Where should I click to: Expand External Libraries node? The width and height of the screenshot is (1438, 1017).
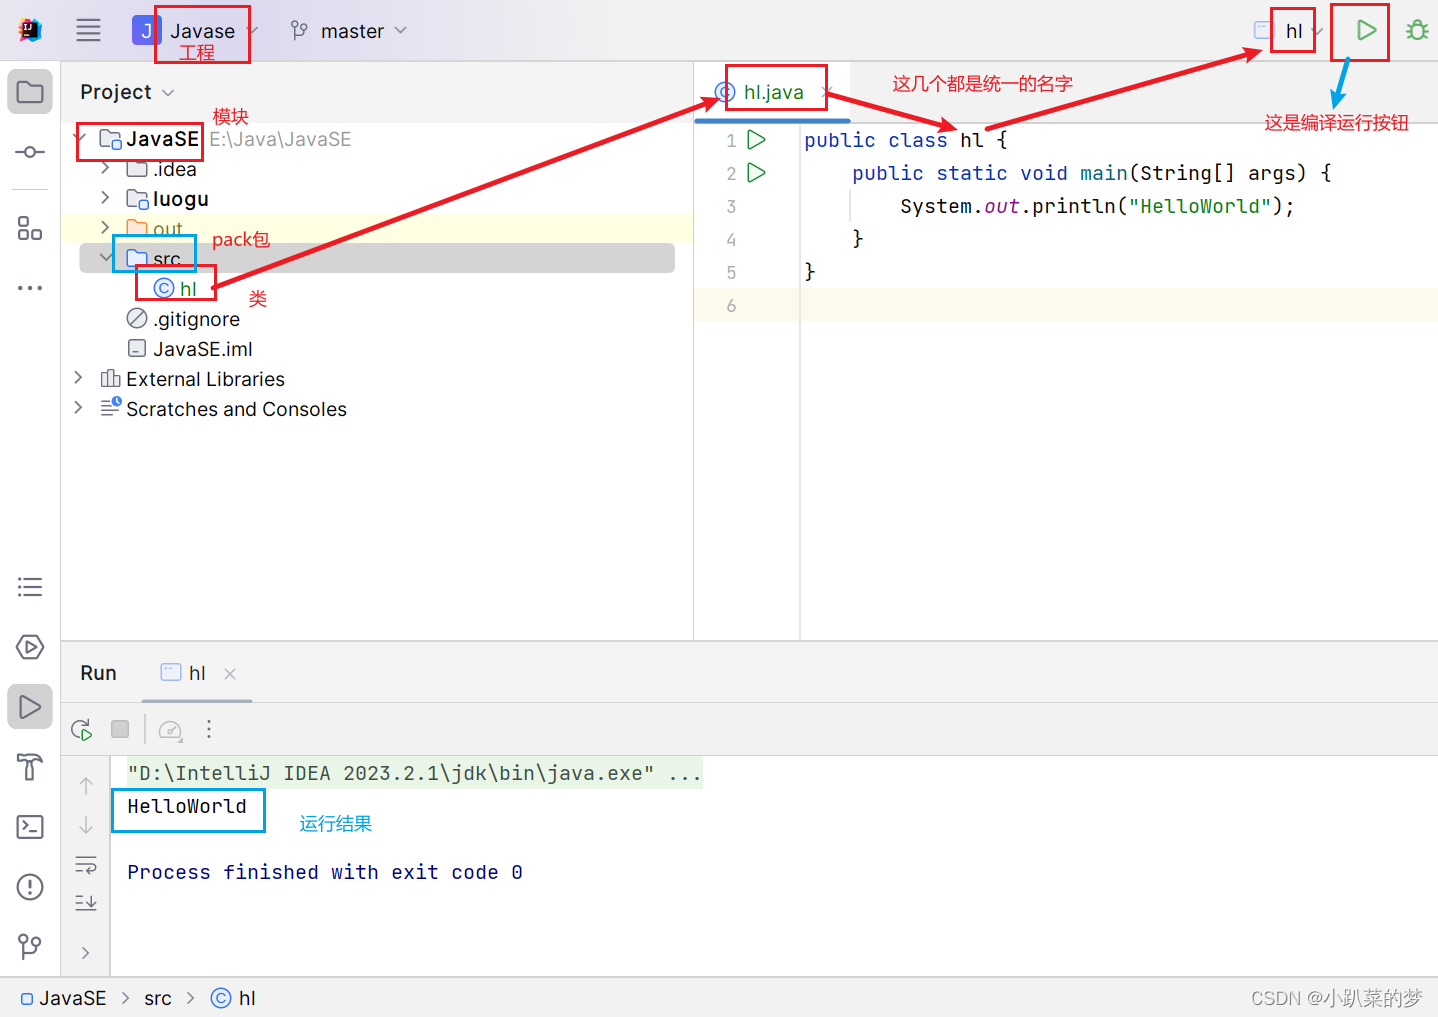(78, 378)
